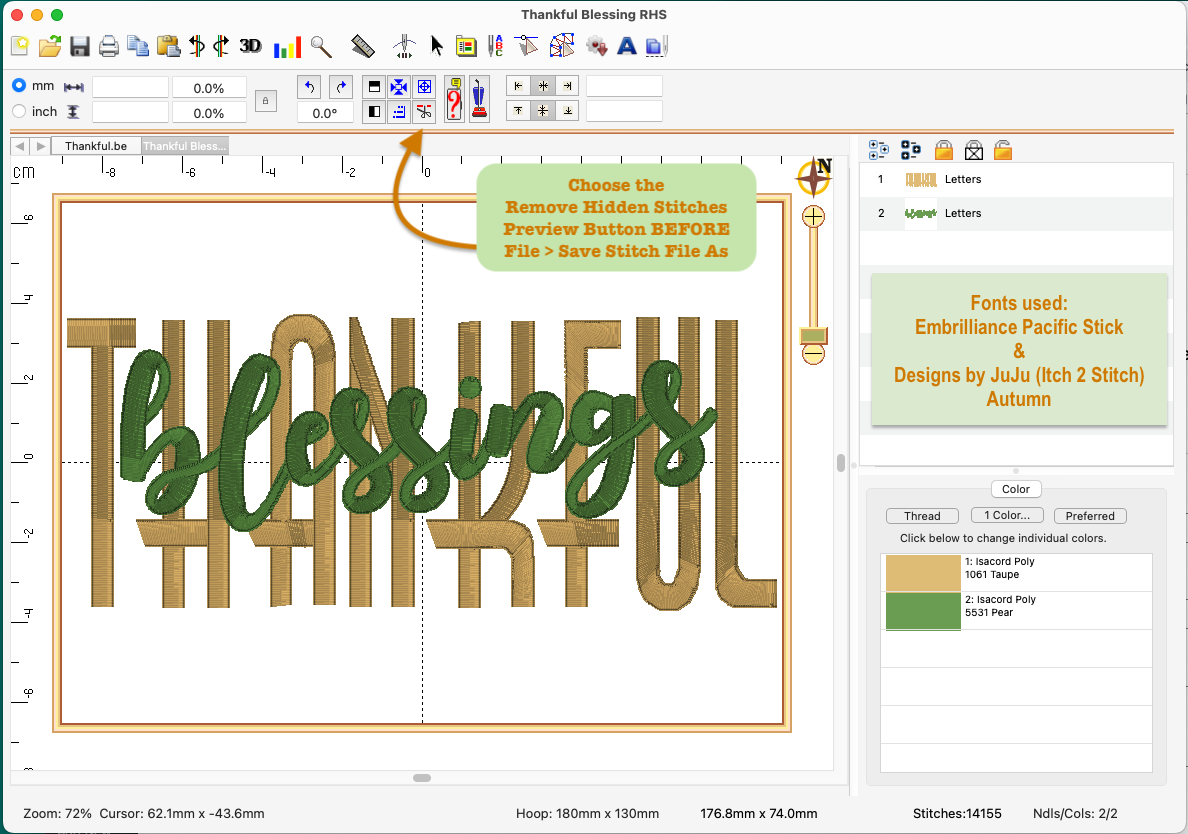Click the red question mark icon

(454, 99)
